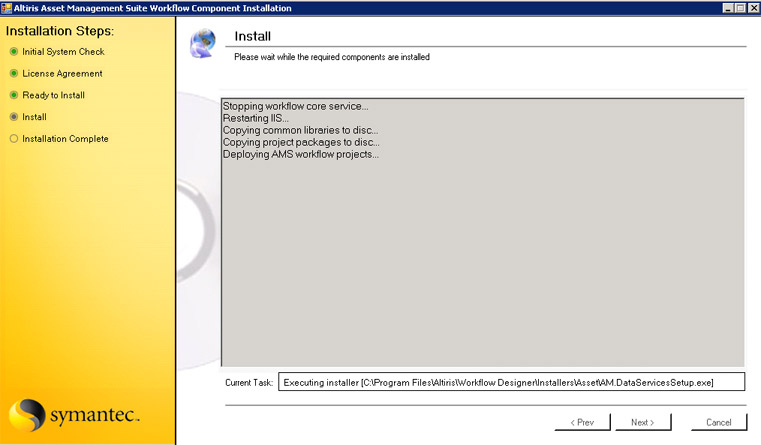Click the < Prev button
761x445 pixels.
tap(582, 422)
